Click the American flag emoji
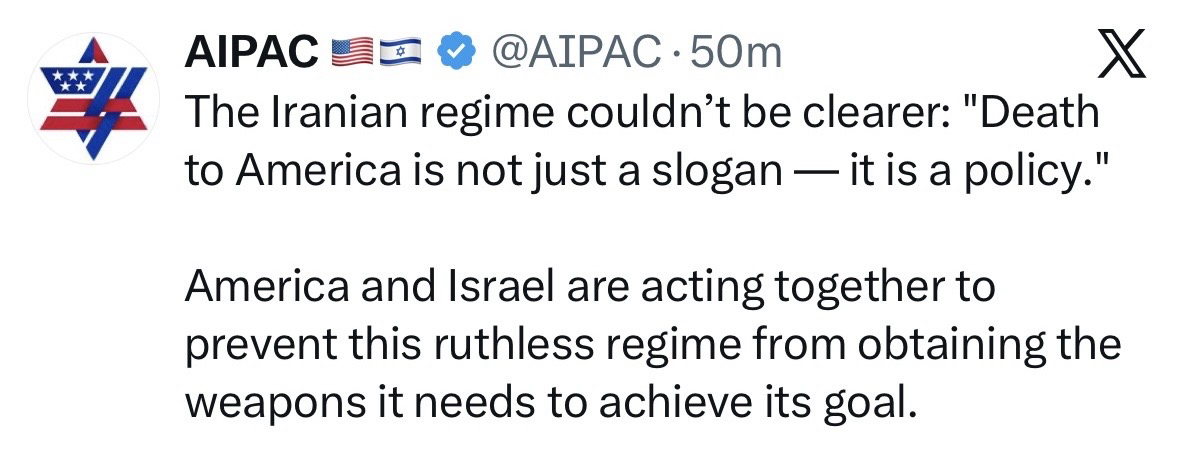Screen dimensions: 1179x450 [x=352, y=51]
